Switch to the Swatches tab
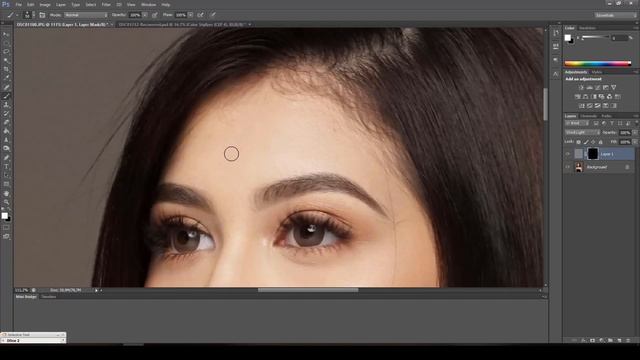640x360 pixels. [587, 28]
